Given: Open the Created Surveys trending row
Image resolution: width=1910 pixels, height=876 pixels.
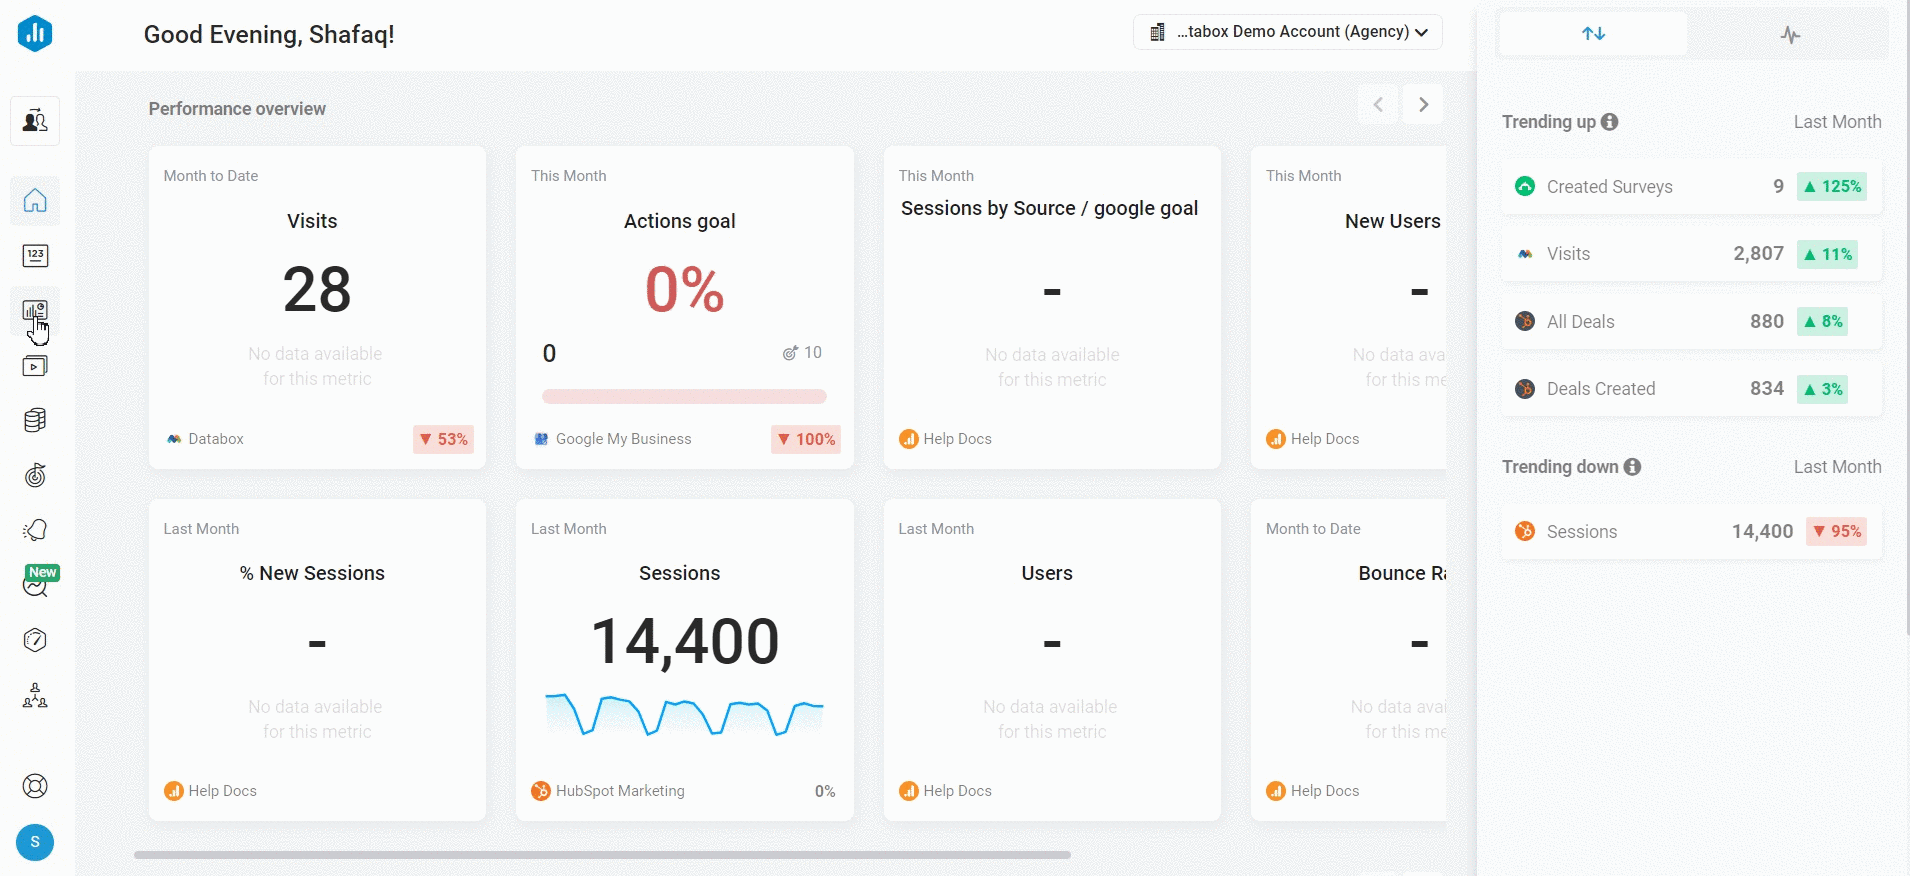Looking at the screenshot, I should 1691,187.
